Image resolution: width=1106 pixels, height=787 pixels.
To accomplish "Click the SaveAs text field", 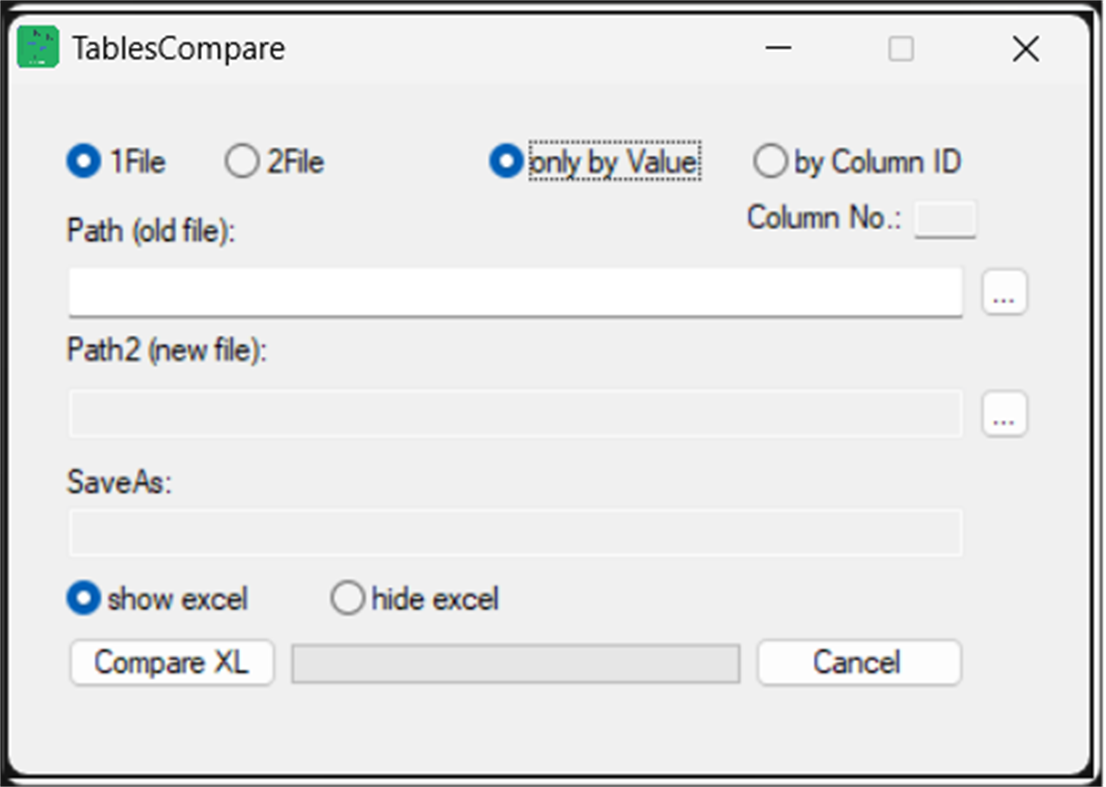I will [x=515, y=532].
